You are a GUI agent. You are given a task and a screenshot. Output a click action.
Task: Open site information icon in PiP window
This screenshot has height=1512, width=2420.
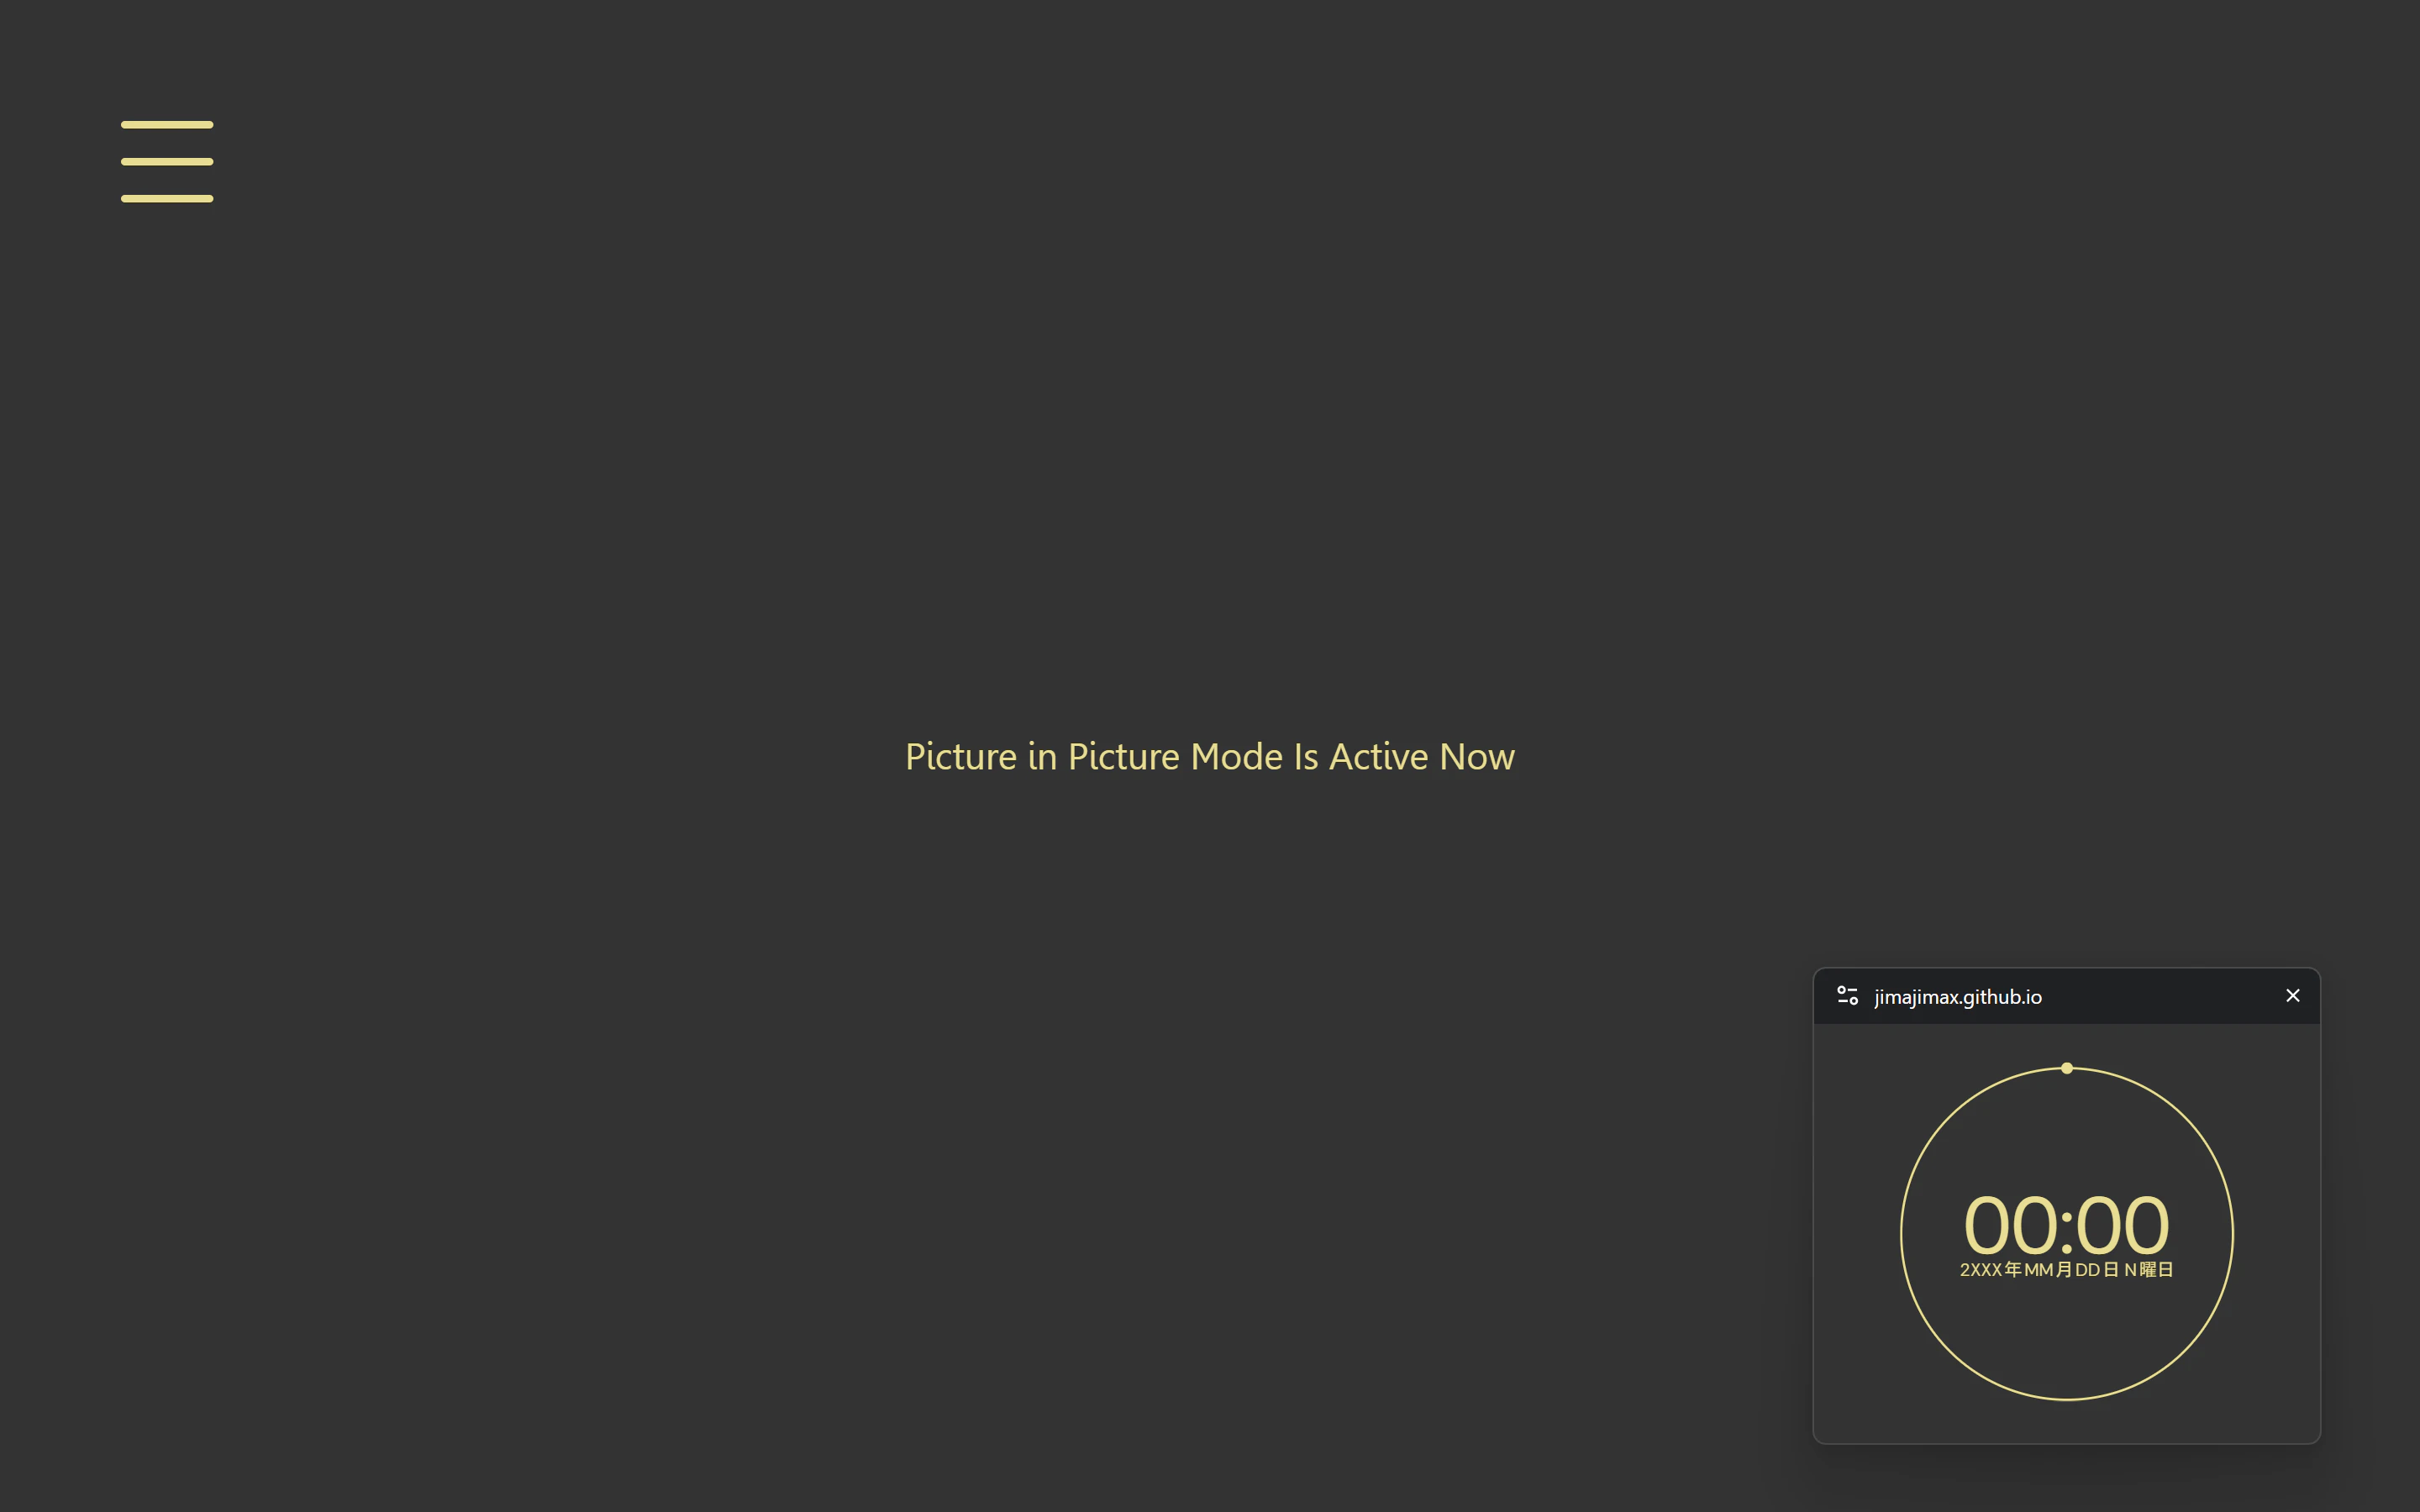(x=1847, y=996)
